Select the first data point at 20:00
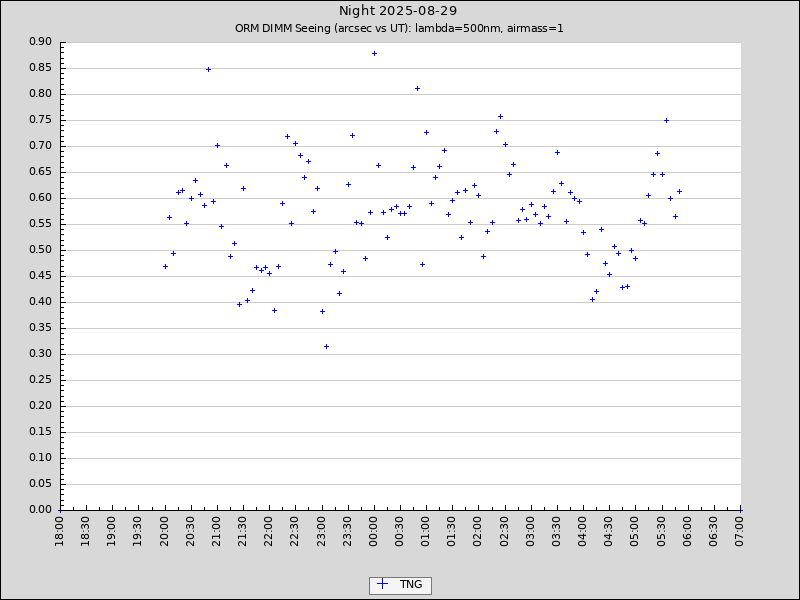The height and width of the screenshot is (600, 800). 165,267
